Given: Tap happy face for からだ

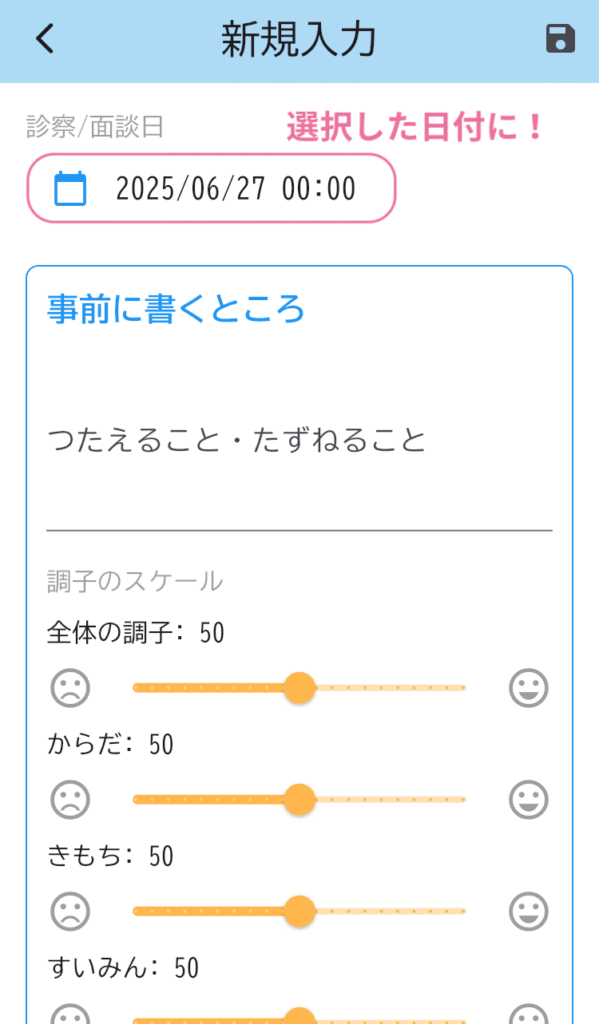Looking at the screenshot, I should (528, 799).
